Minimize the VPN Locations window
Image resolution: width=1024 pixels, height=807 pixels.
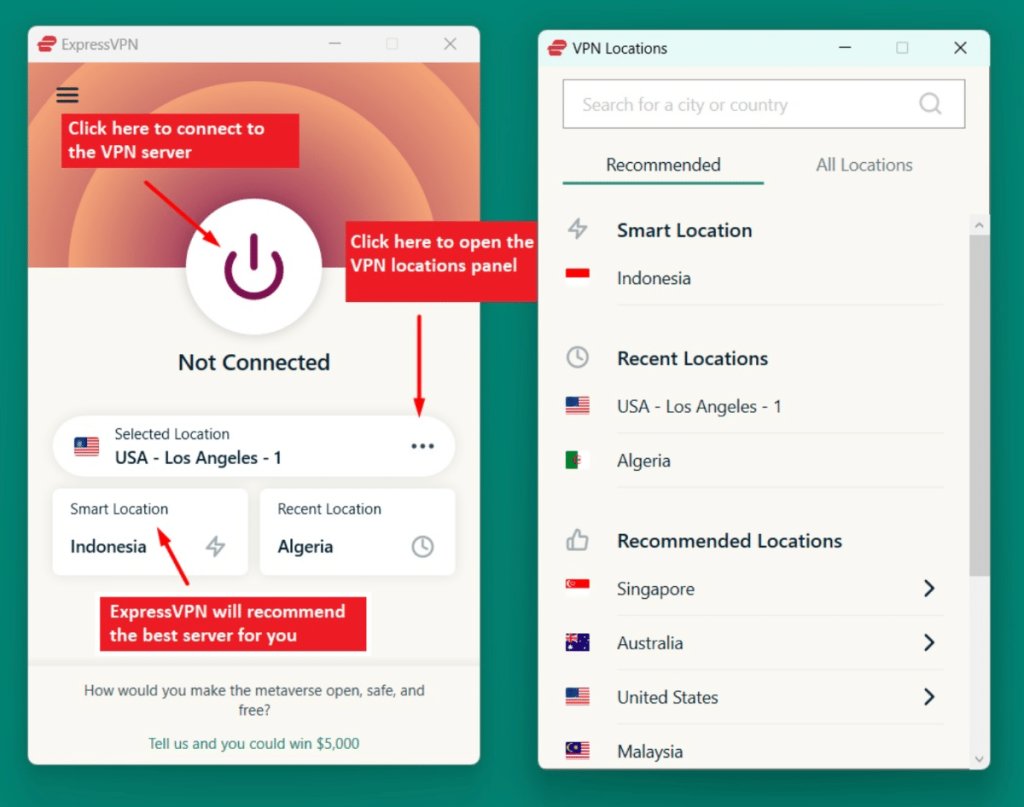(x=845, y=48)
